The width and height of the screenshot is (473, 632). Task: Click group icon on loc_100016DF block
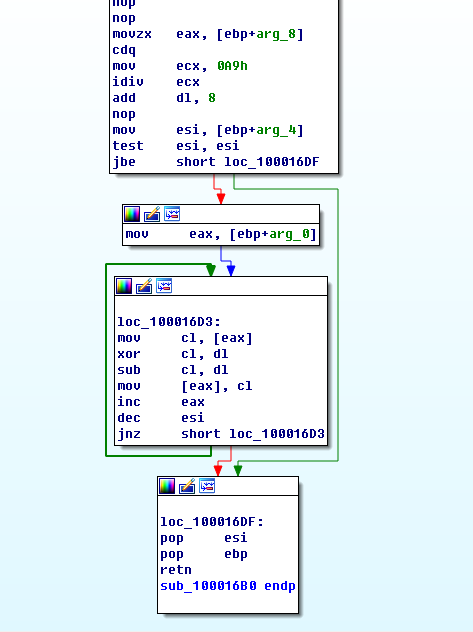click(x=207, y=486)
